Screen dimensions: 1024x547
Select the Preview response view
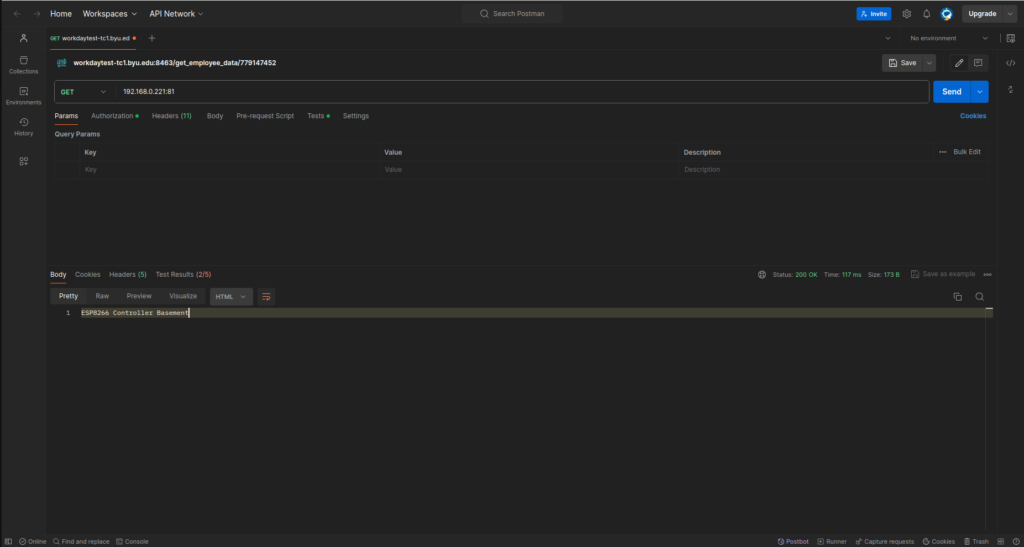click(x=139, y=296)
